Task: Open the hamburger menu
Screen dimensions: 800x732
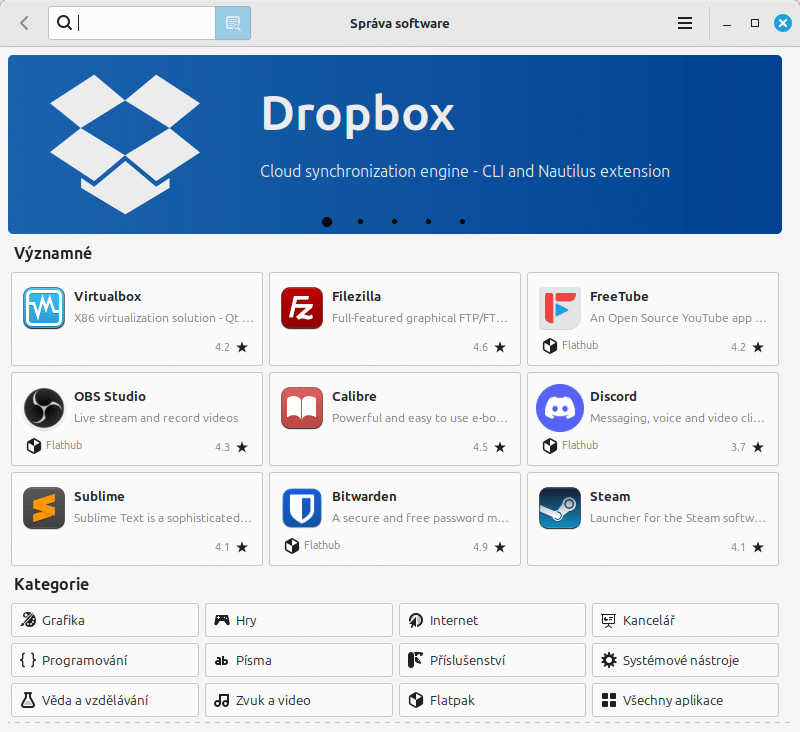Action: pyautogui.click(x=685, y=23)
